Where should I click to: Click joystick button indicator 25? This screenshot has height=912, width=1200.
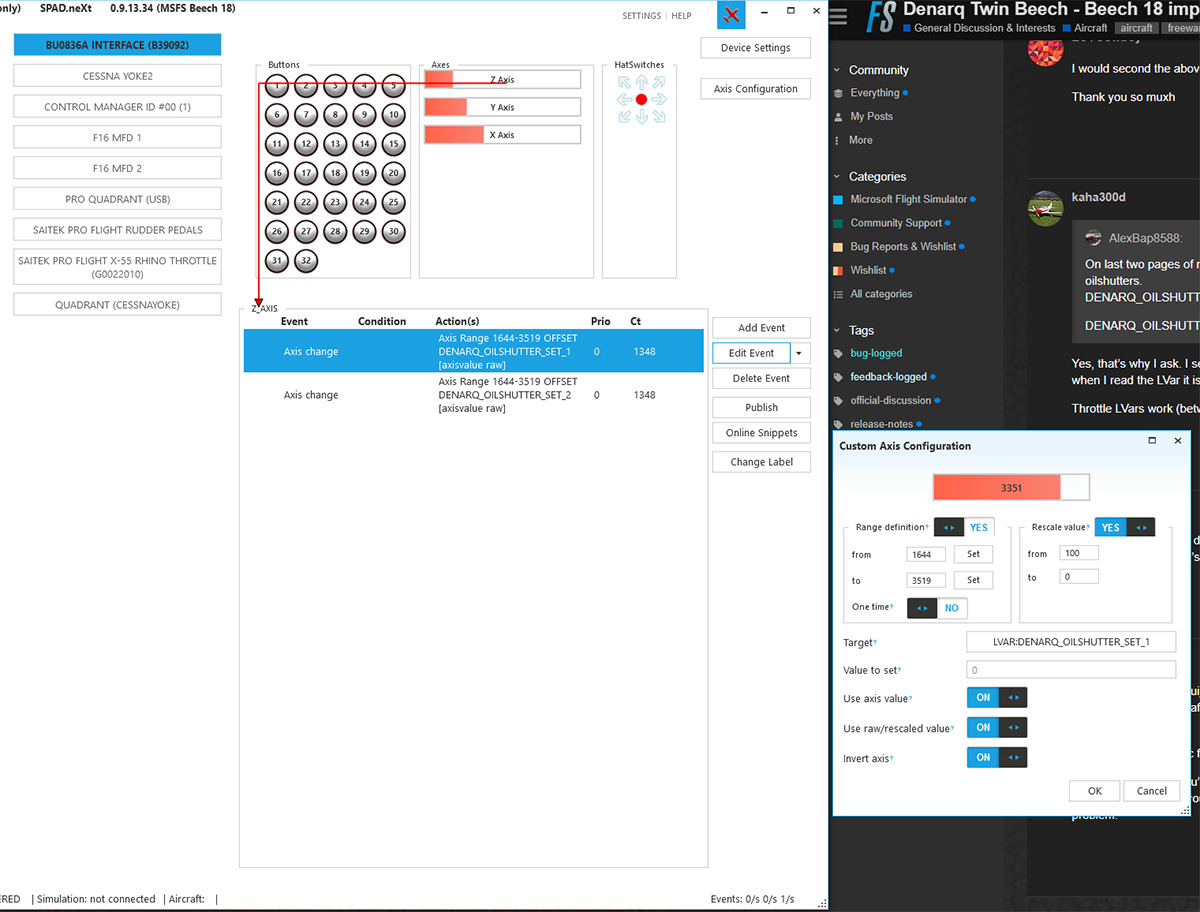click(394, 202)
